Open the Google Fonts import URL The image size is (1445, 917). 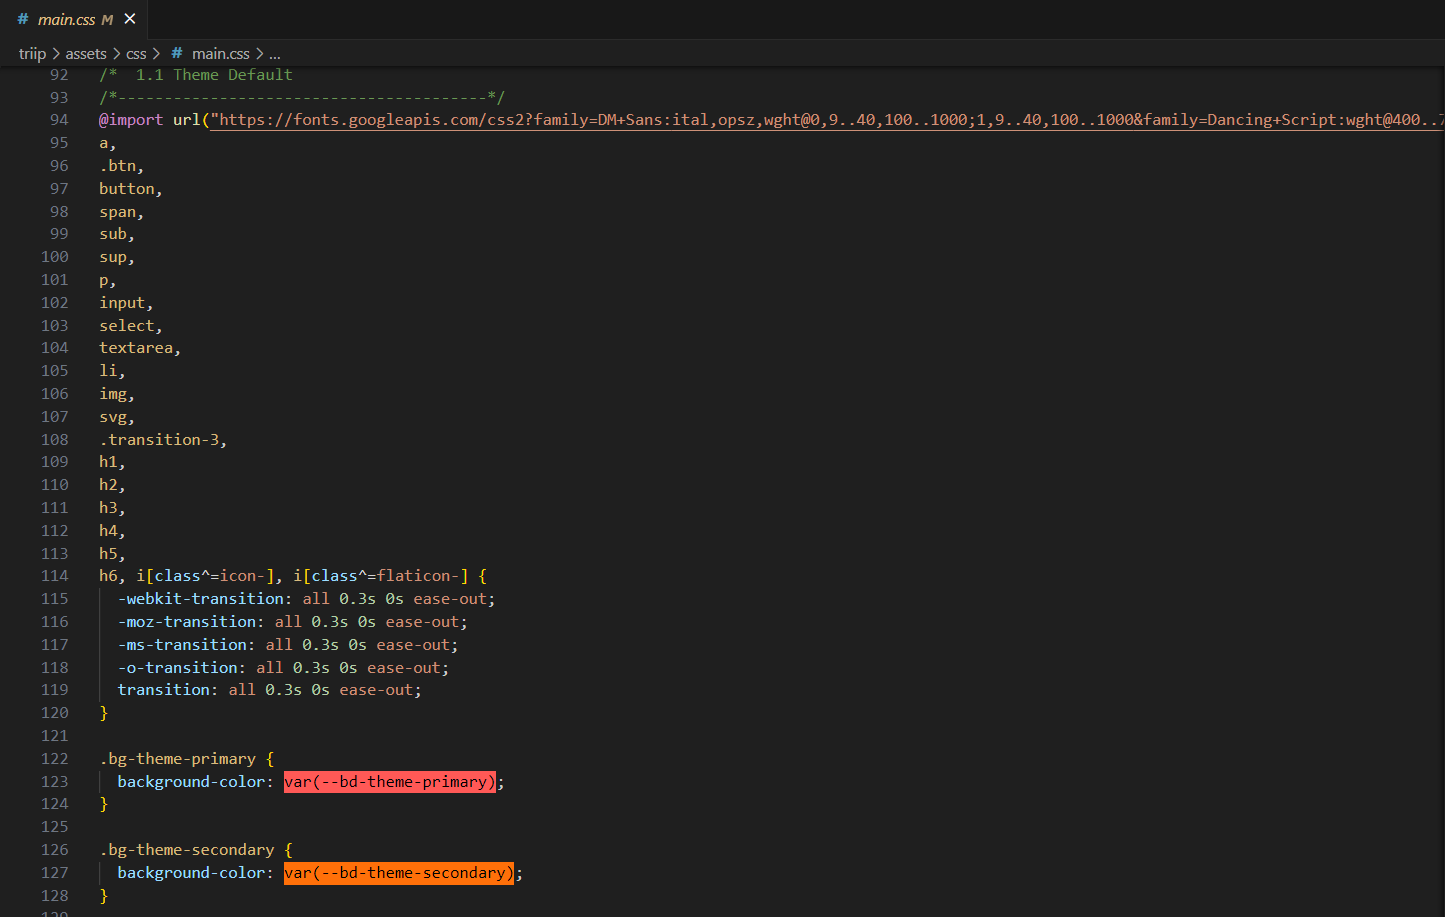(x=827, y=120)
